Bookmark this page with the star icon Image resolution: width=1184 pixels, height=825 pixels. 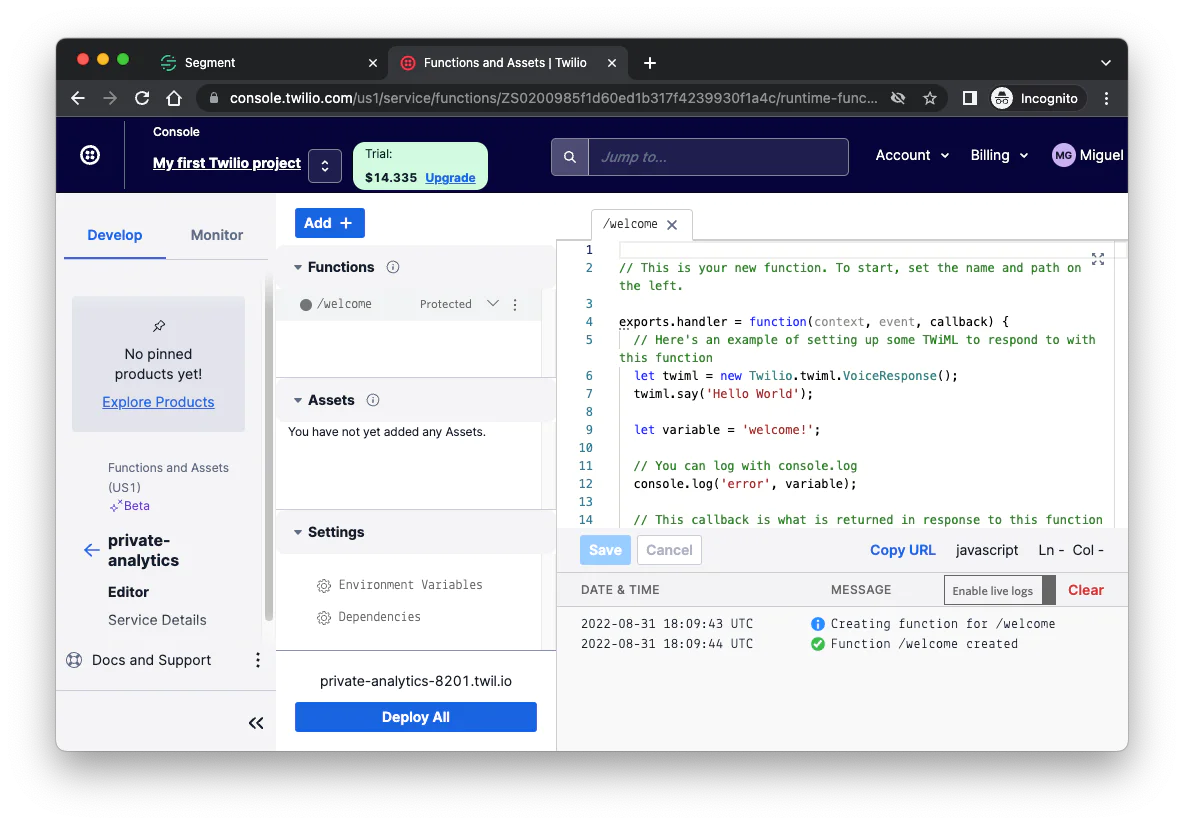tap(930, 98)
